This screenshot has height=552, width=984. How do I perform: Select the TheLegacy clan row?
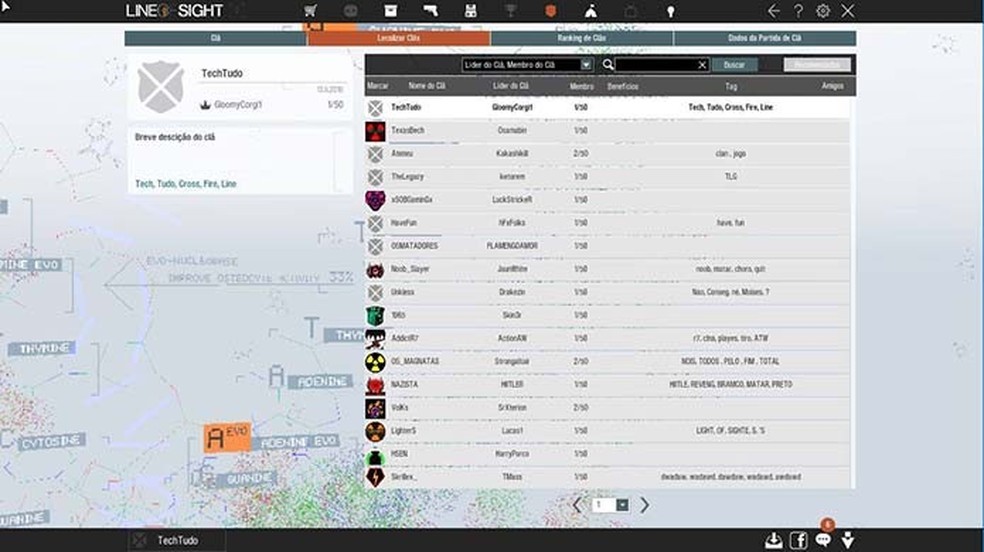tap(607, 177)
